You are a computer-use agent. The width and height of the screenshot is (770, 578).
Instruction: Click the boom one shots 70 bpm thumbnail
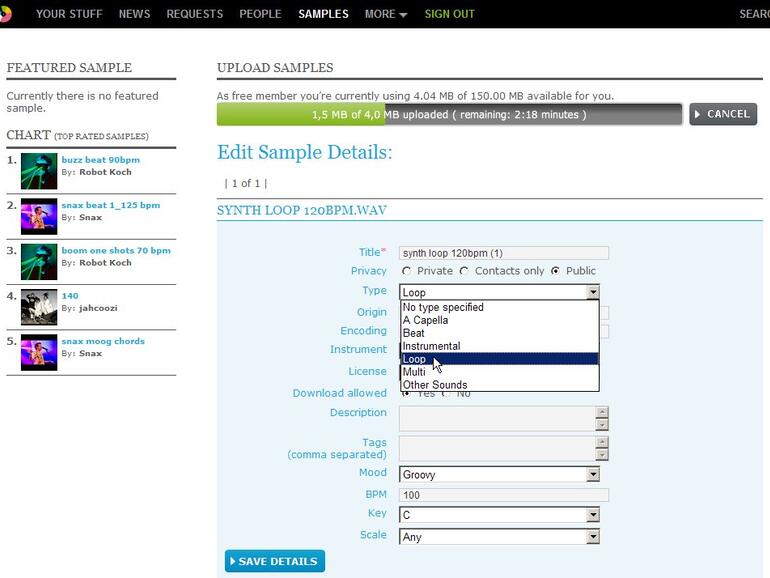coord(39,262)
